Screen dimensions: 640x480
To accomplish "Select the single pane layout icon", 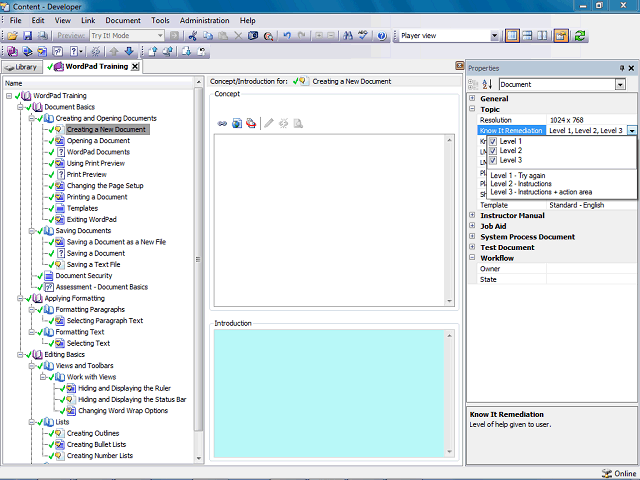I will click(512, 36).
